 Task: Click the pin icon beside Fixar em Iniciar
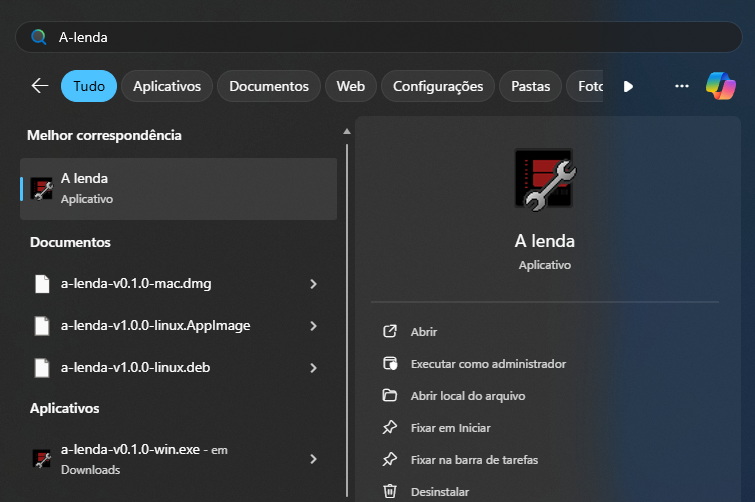click(390, 427)
